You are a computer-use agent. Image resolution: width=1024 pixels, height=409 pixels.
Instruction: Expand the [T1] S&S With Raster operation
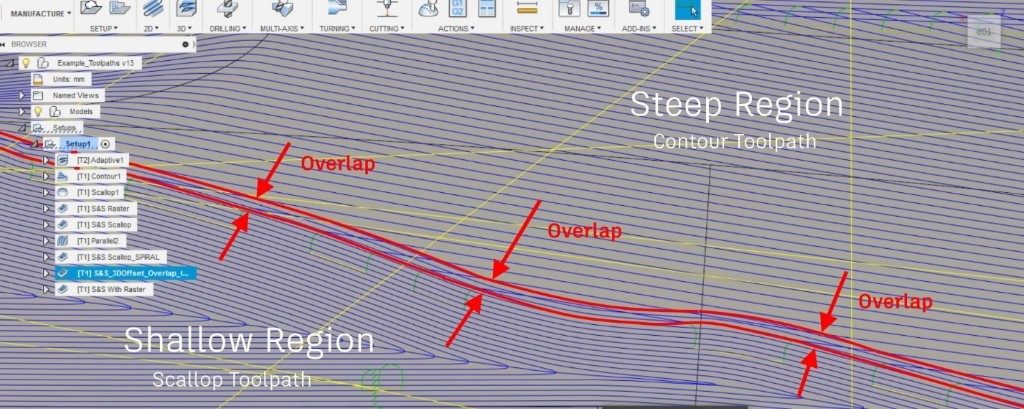click(x=46, y=289)
